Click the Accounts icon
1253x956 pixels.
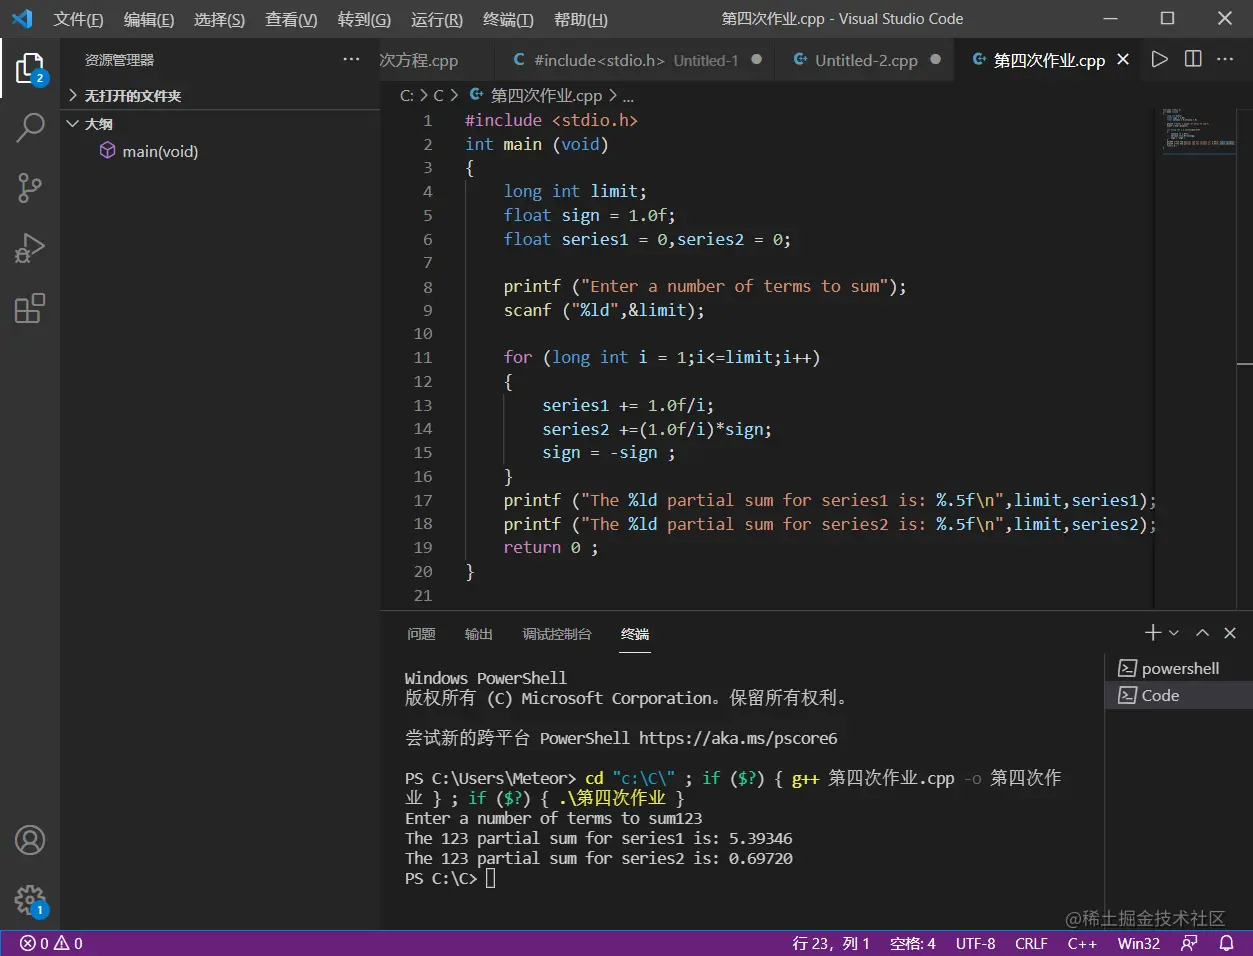[x=30, y=840]
